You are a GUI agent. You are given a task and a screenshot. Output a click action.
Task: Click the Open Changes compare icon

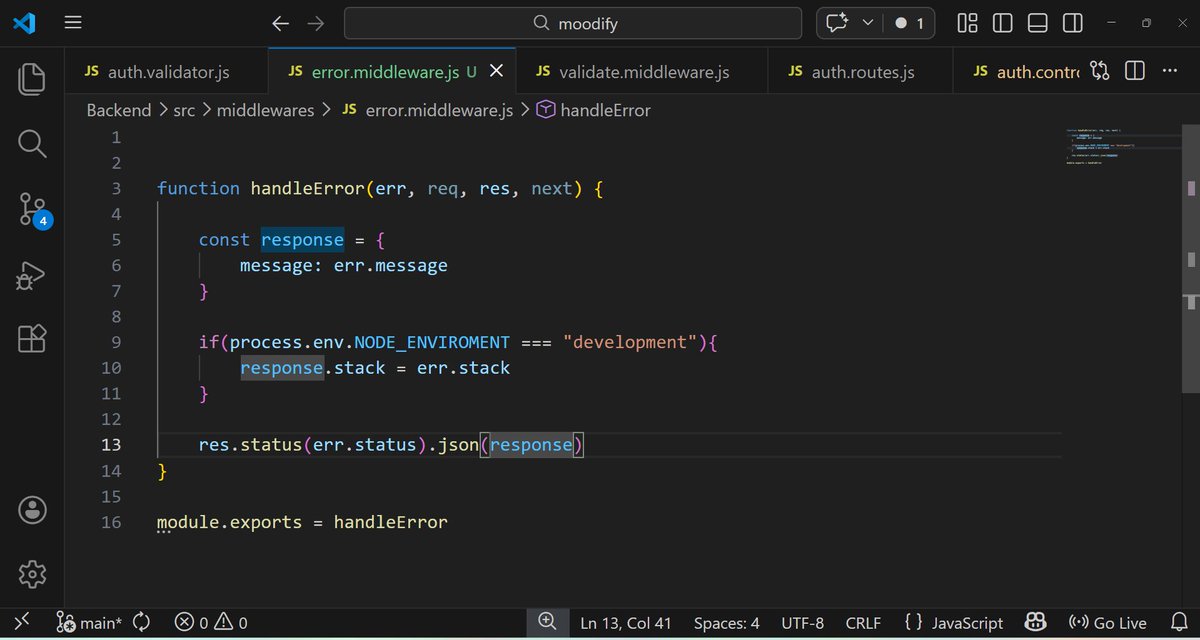[x=1099, y=71]
